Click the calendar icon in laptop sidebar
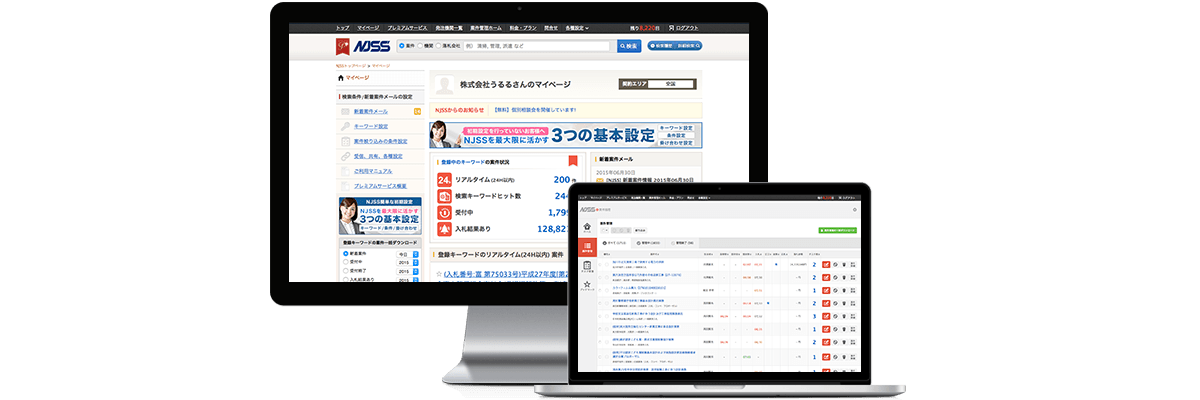Screen dimensions: 1200x400 pyautogui.click(x=588, y=267)
